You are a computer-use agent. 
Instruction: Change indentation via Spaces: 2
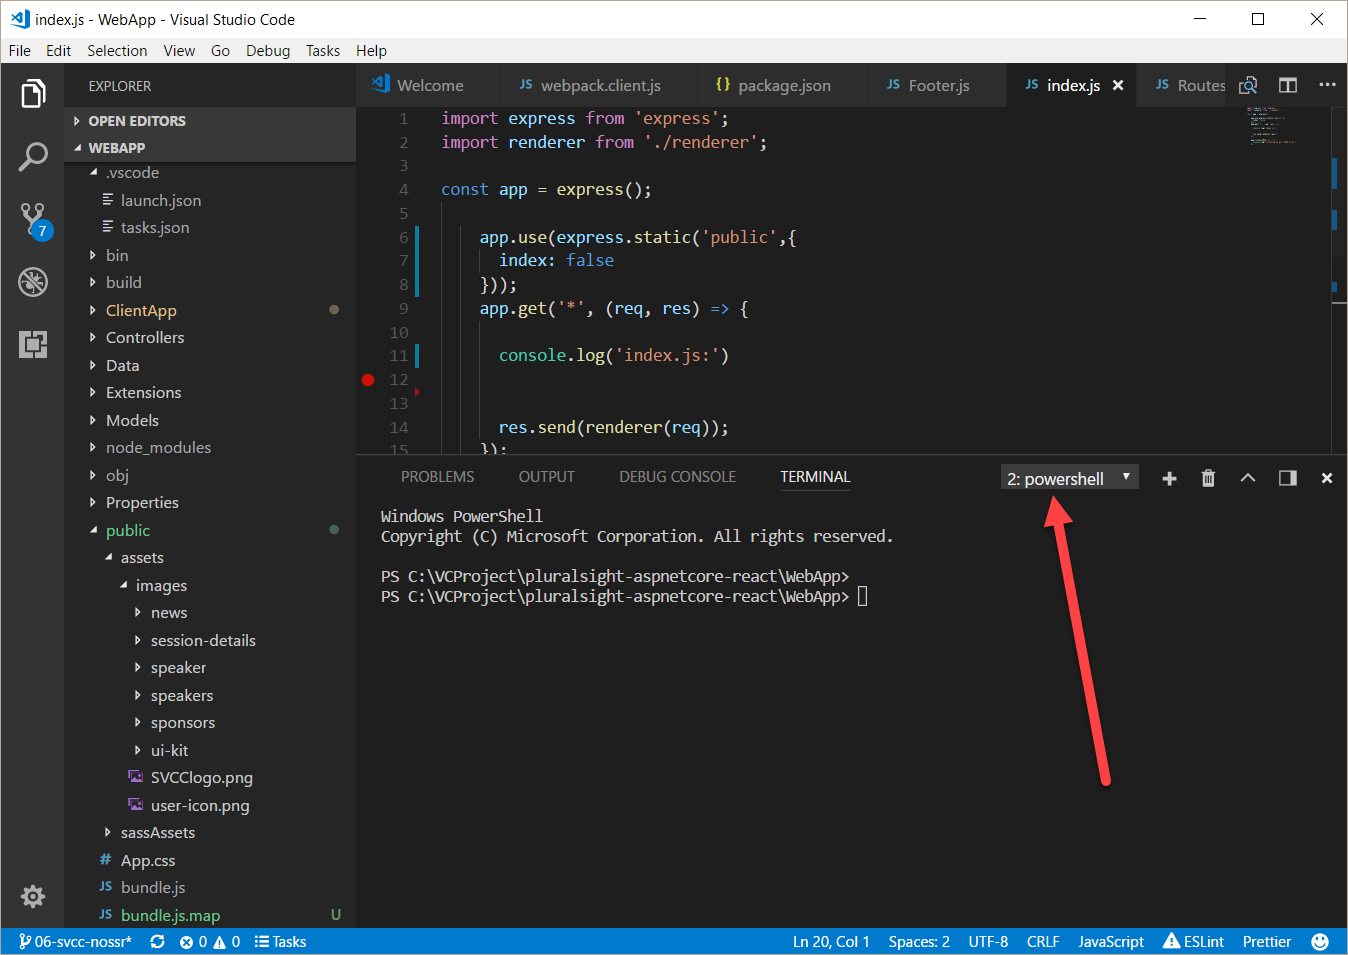(919, 942)
